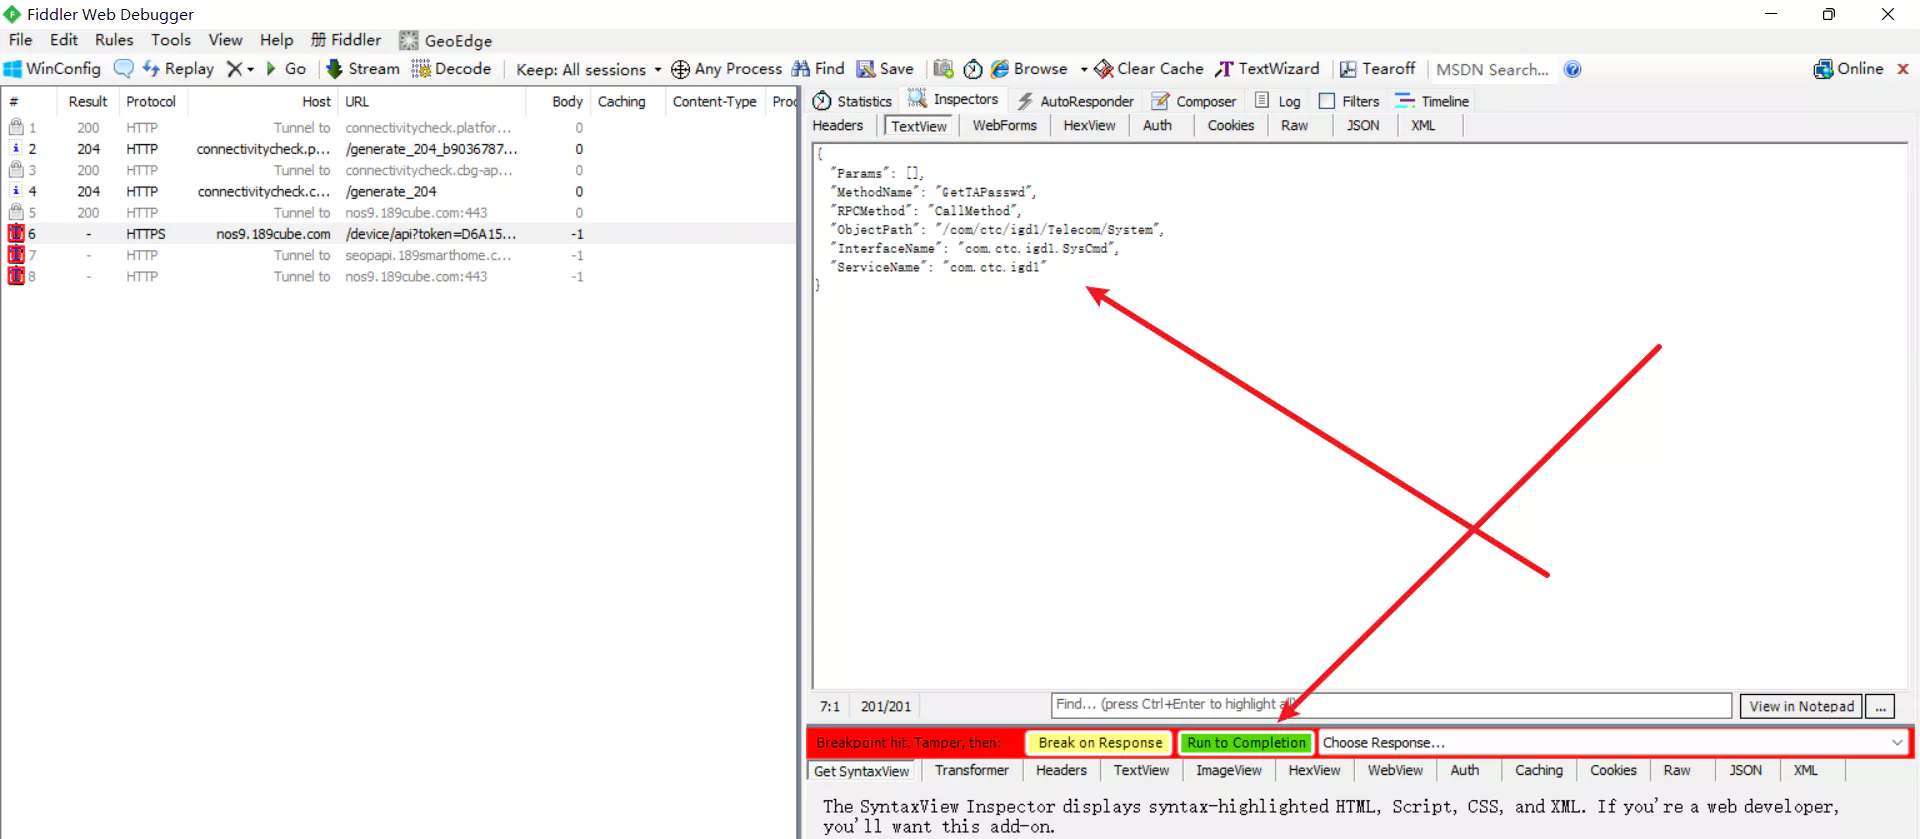Screen dimensions: 1920x839
Task: Click the Online status indicator
Action: (x=1849, y=69)
